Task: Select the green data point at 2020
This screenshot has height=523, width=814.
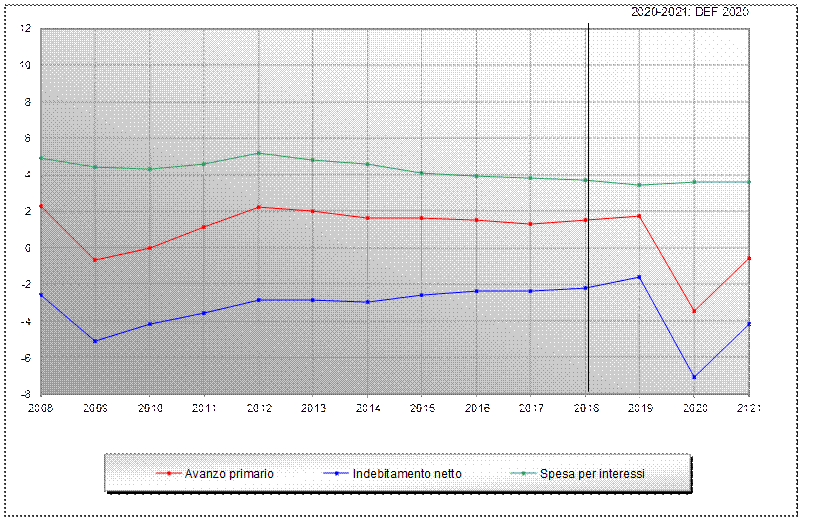Action: [x=694, y=182]
